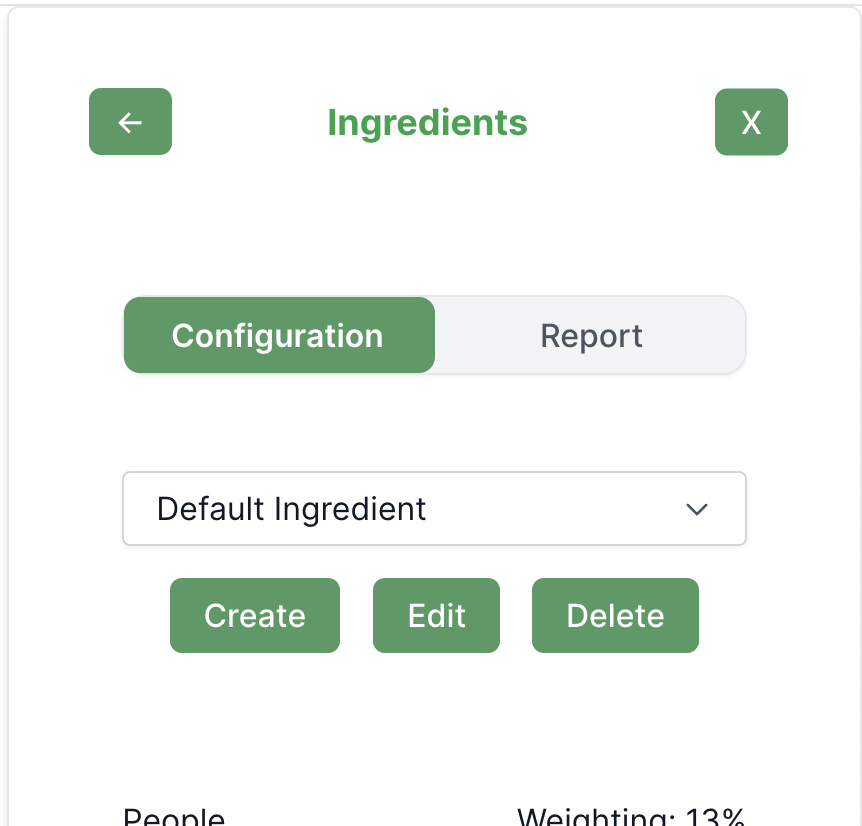Delete the selected ingredient

coord(615,616)
